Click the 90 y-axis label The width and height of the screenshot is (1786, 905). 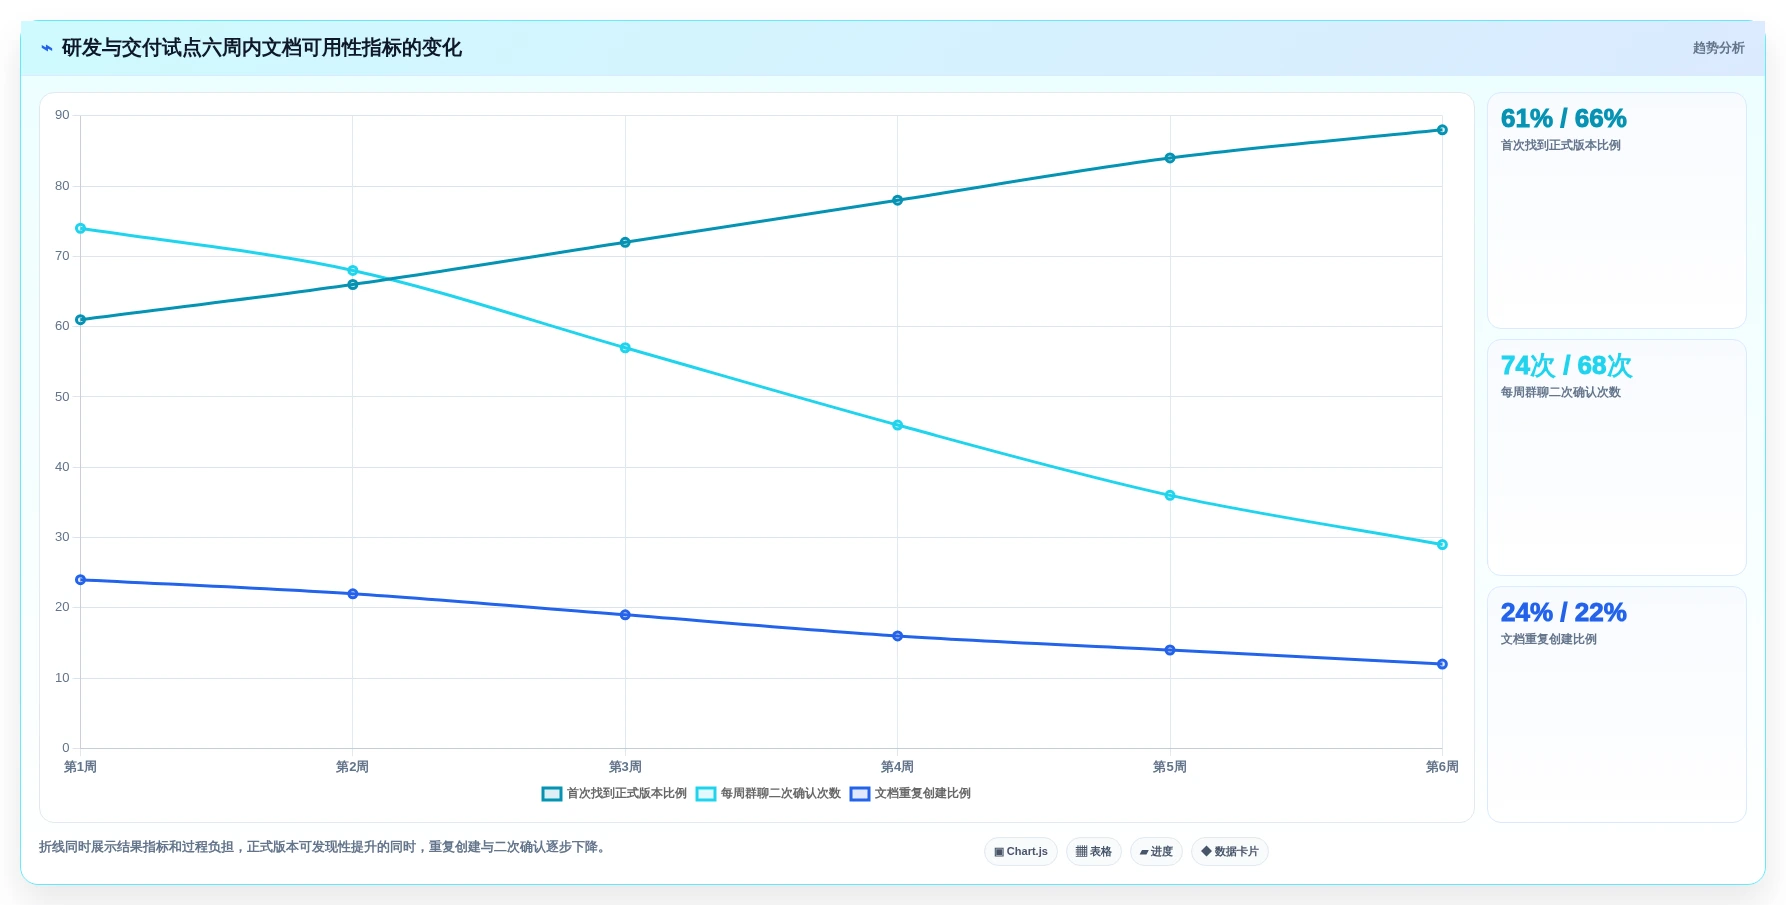[x=63, y=115]
